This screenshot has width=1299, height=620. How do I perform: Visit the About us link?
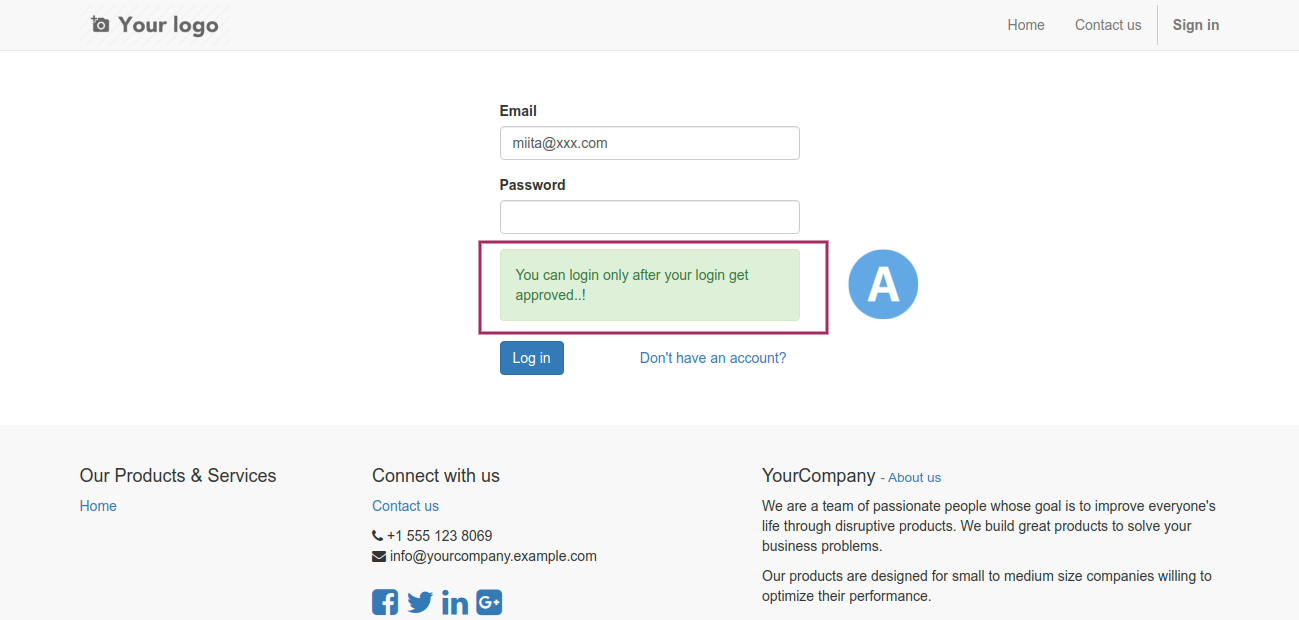coord(914,478)
